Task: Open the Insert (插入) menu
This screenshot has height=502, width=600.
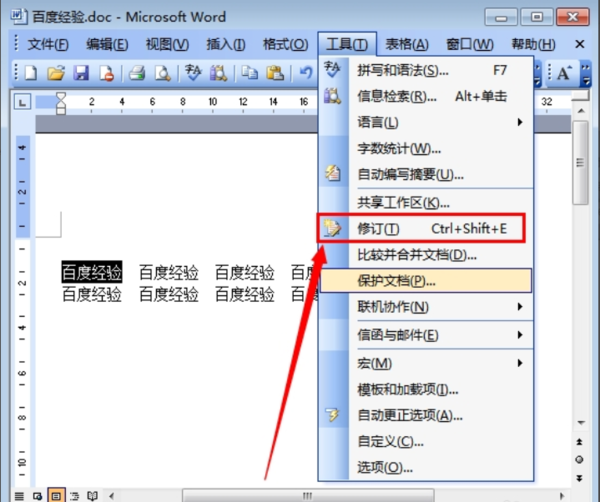Action: [226, 44]
